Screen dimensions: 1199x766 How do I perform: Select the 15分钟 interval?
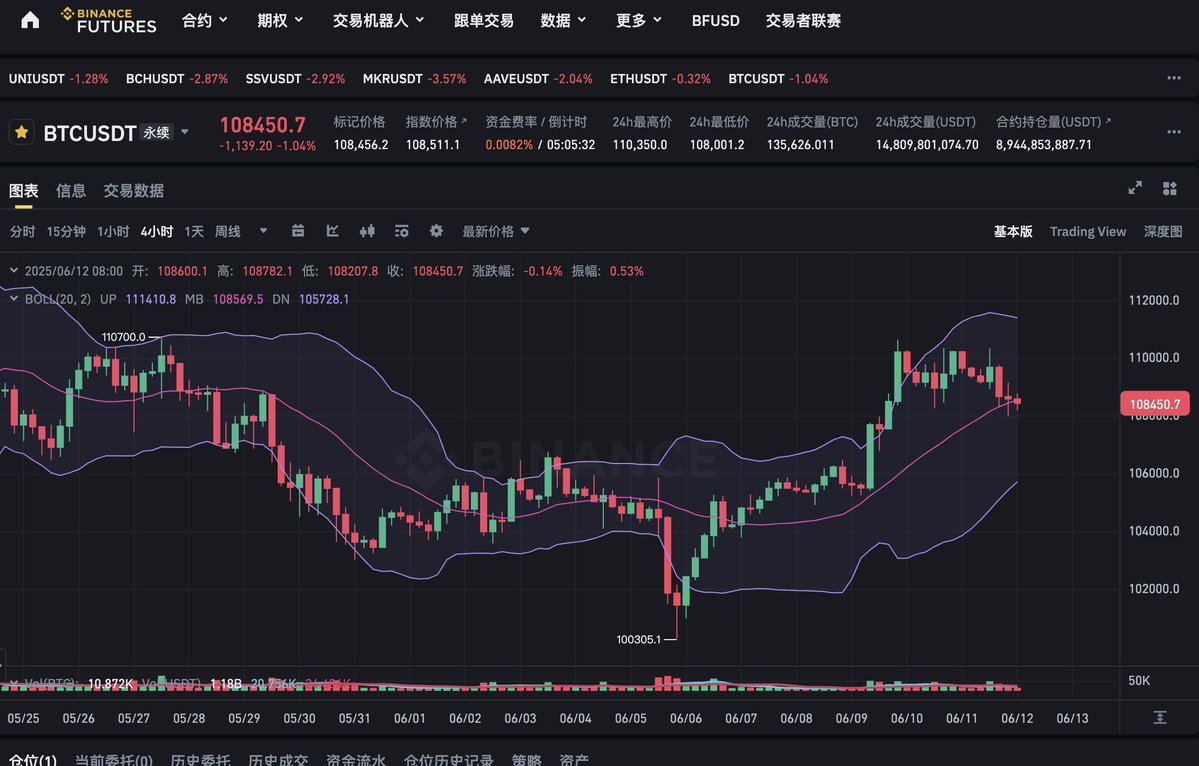click(x=66, y=232)
